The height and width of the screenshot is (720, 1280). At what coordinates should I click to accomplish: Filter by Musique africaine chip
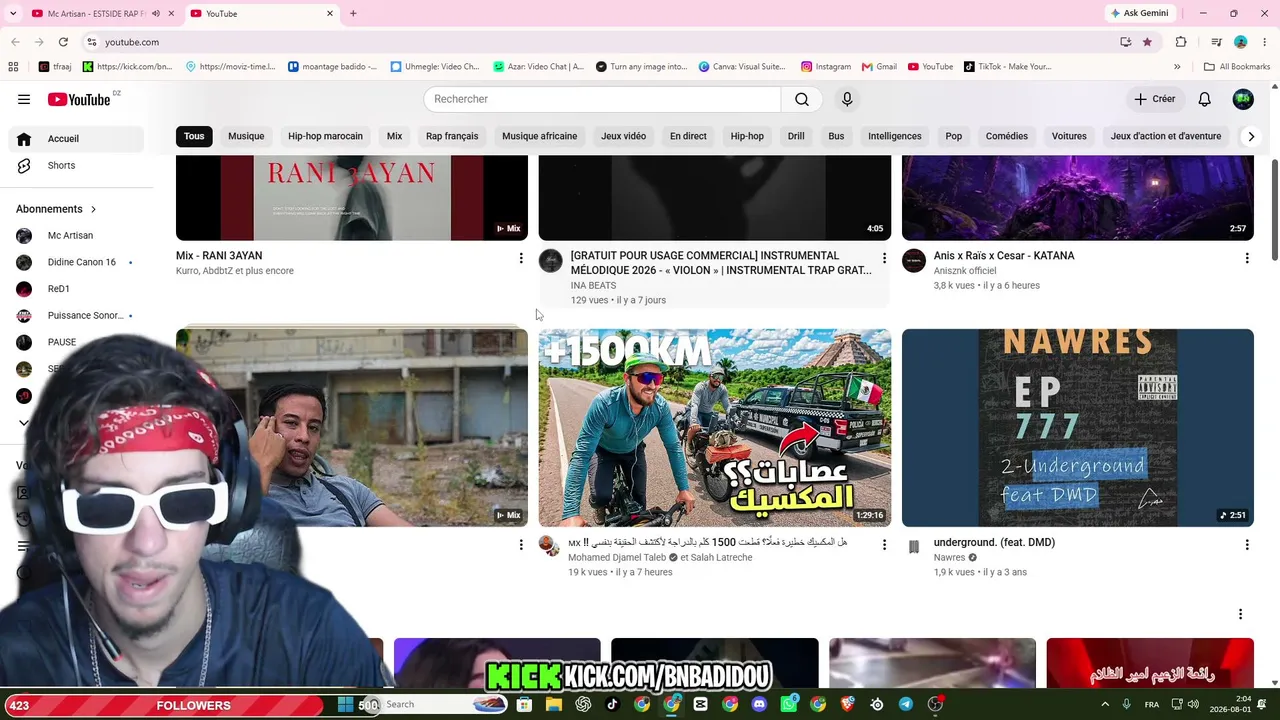539,136
